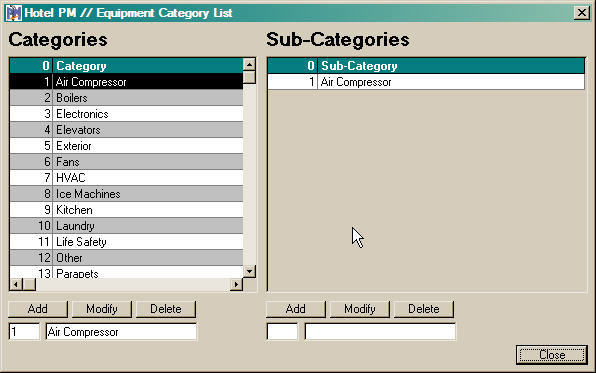This screenshot has width=596, height=373.
Task: Select the Exterior category row
Action: point(126,146)
